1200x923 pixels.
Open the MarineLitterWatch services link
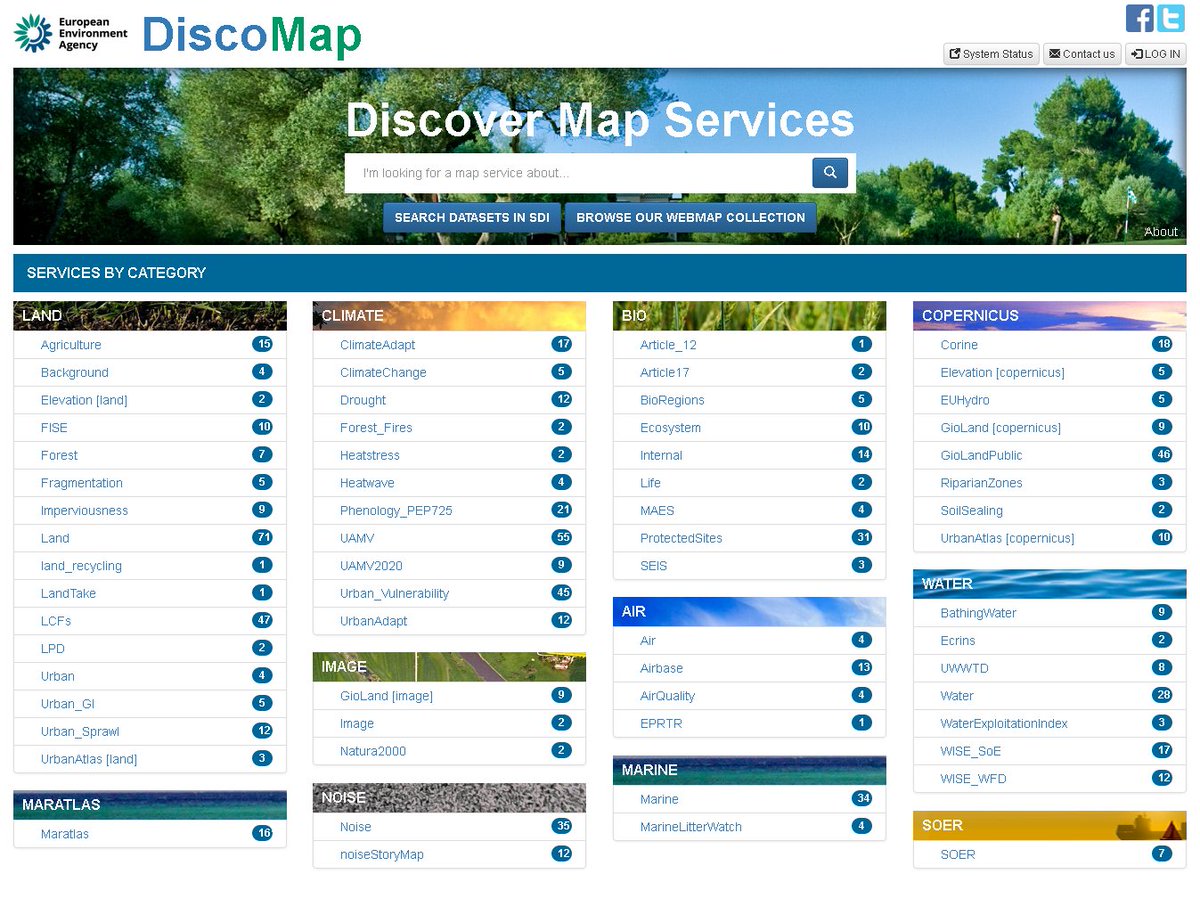point(691,828)
